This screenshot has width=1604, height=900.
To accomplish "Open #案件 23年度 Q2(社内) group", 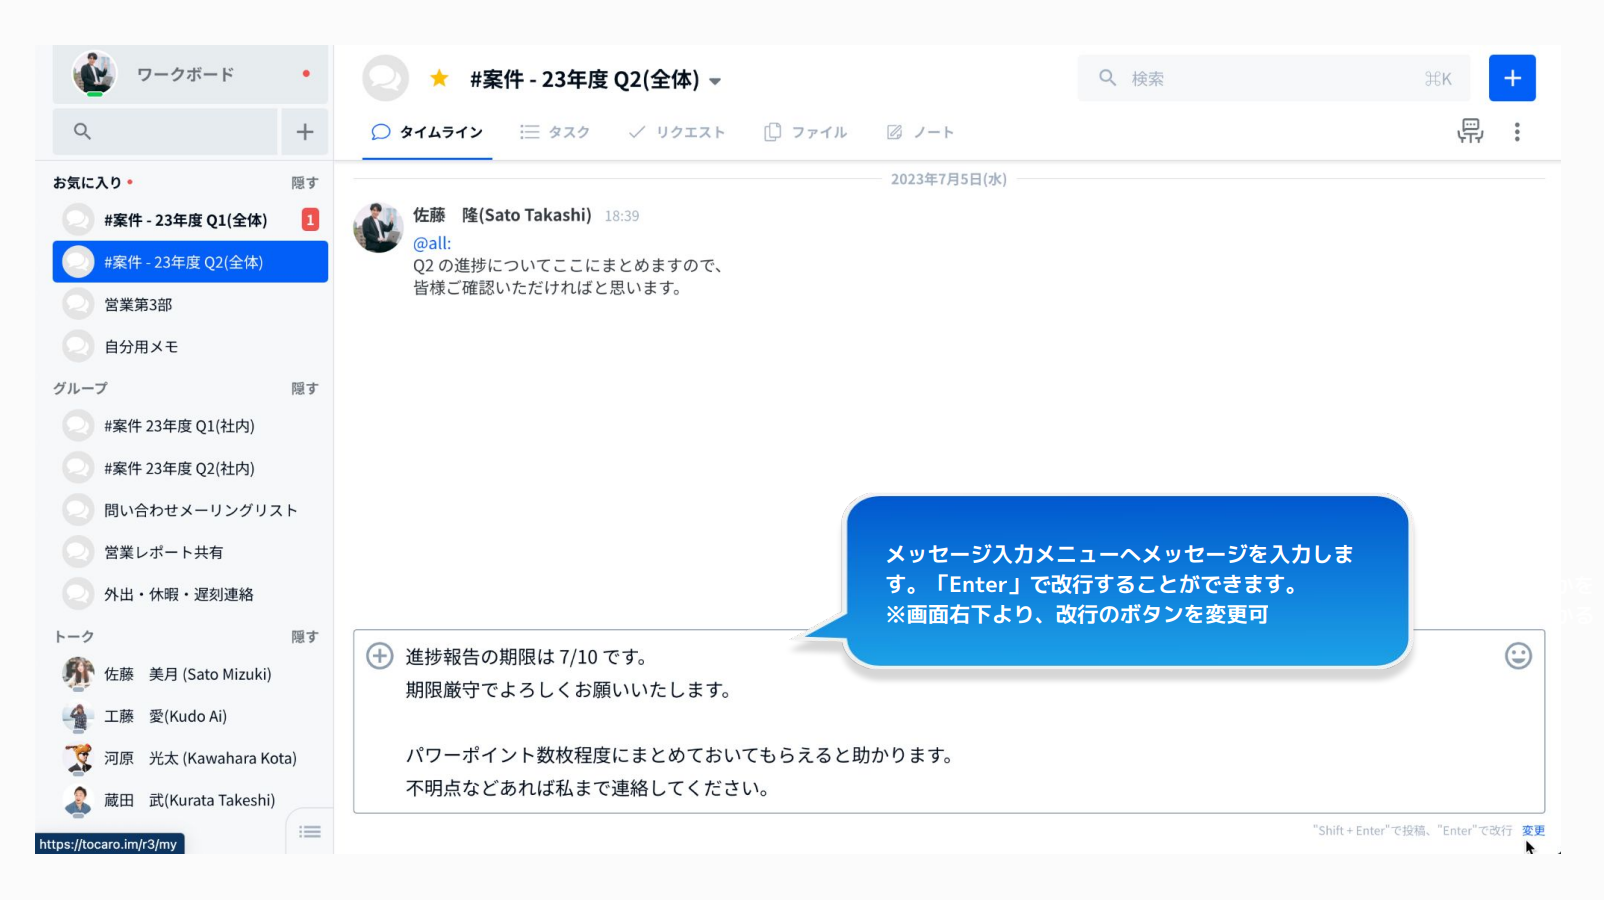I will click(x=190, y=468).
